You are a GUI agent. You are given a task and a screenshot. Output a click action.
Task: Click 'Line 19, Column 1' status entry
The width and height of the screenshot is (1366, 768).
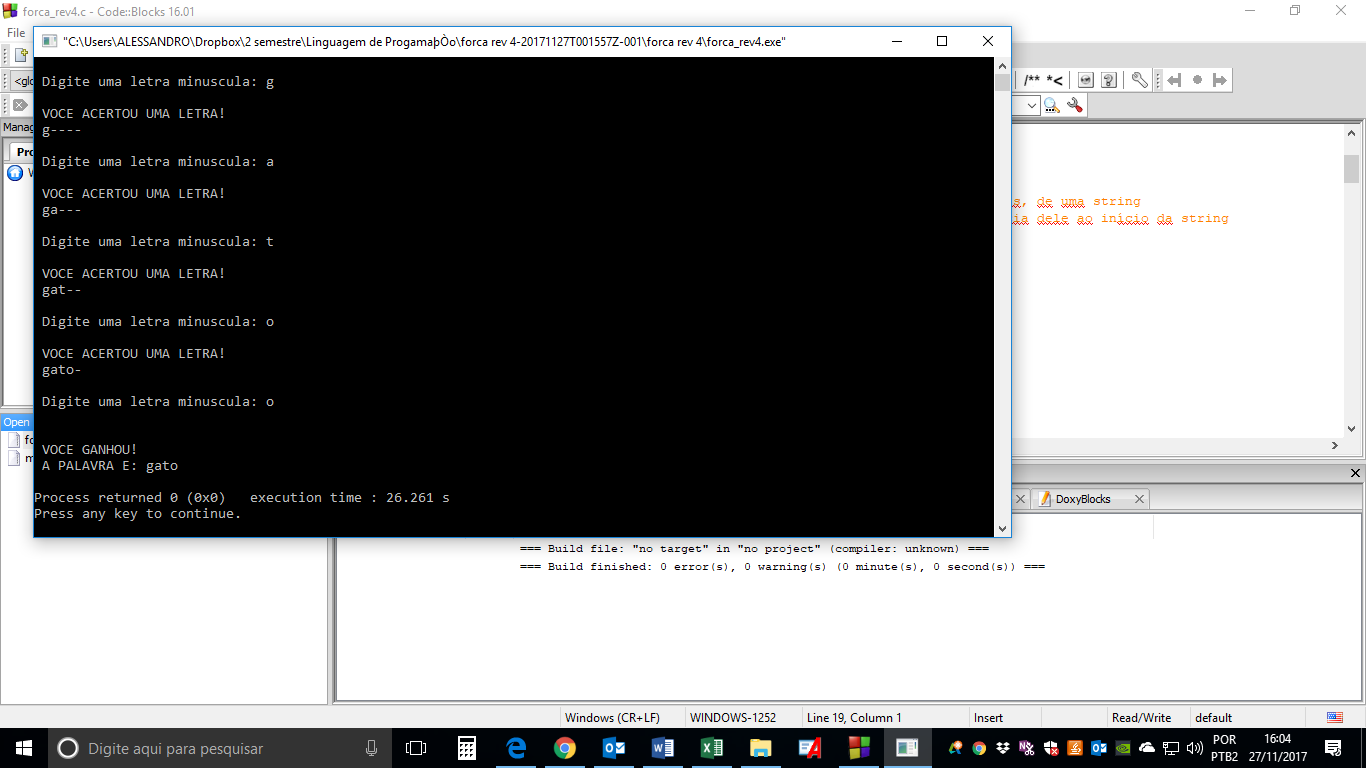[x=854, y=718]
